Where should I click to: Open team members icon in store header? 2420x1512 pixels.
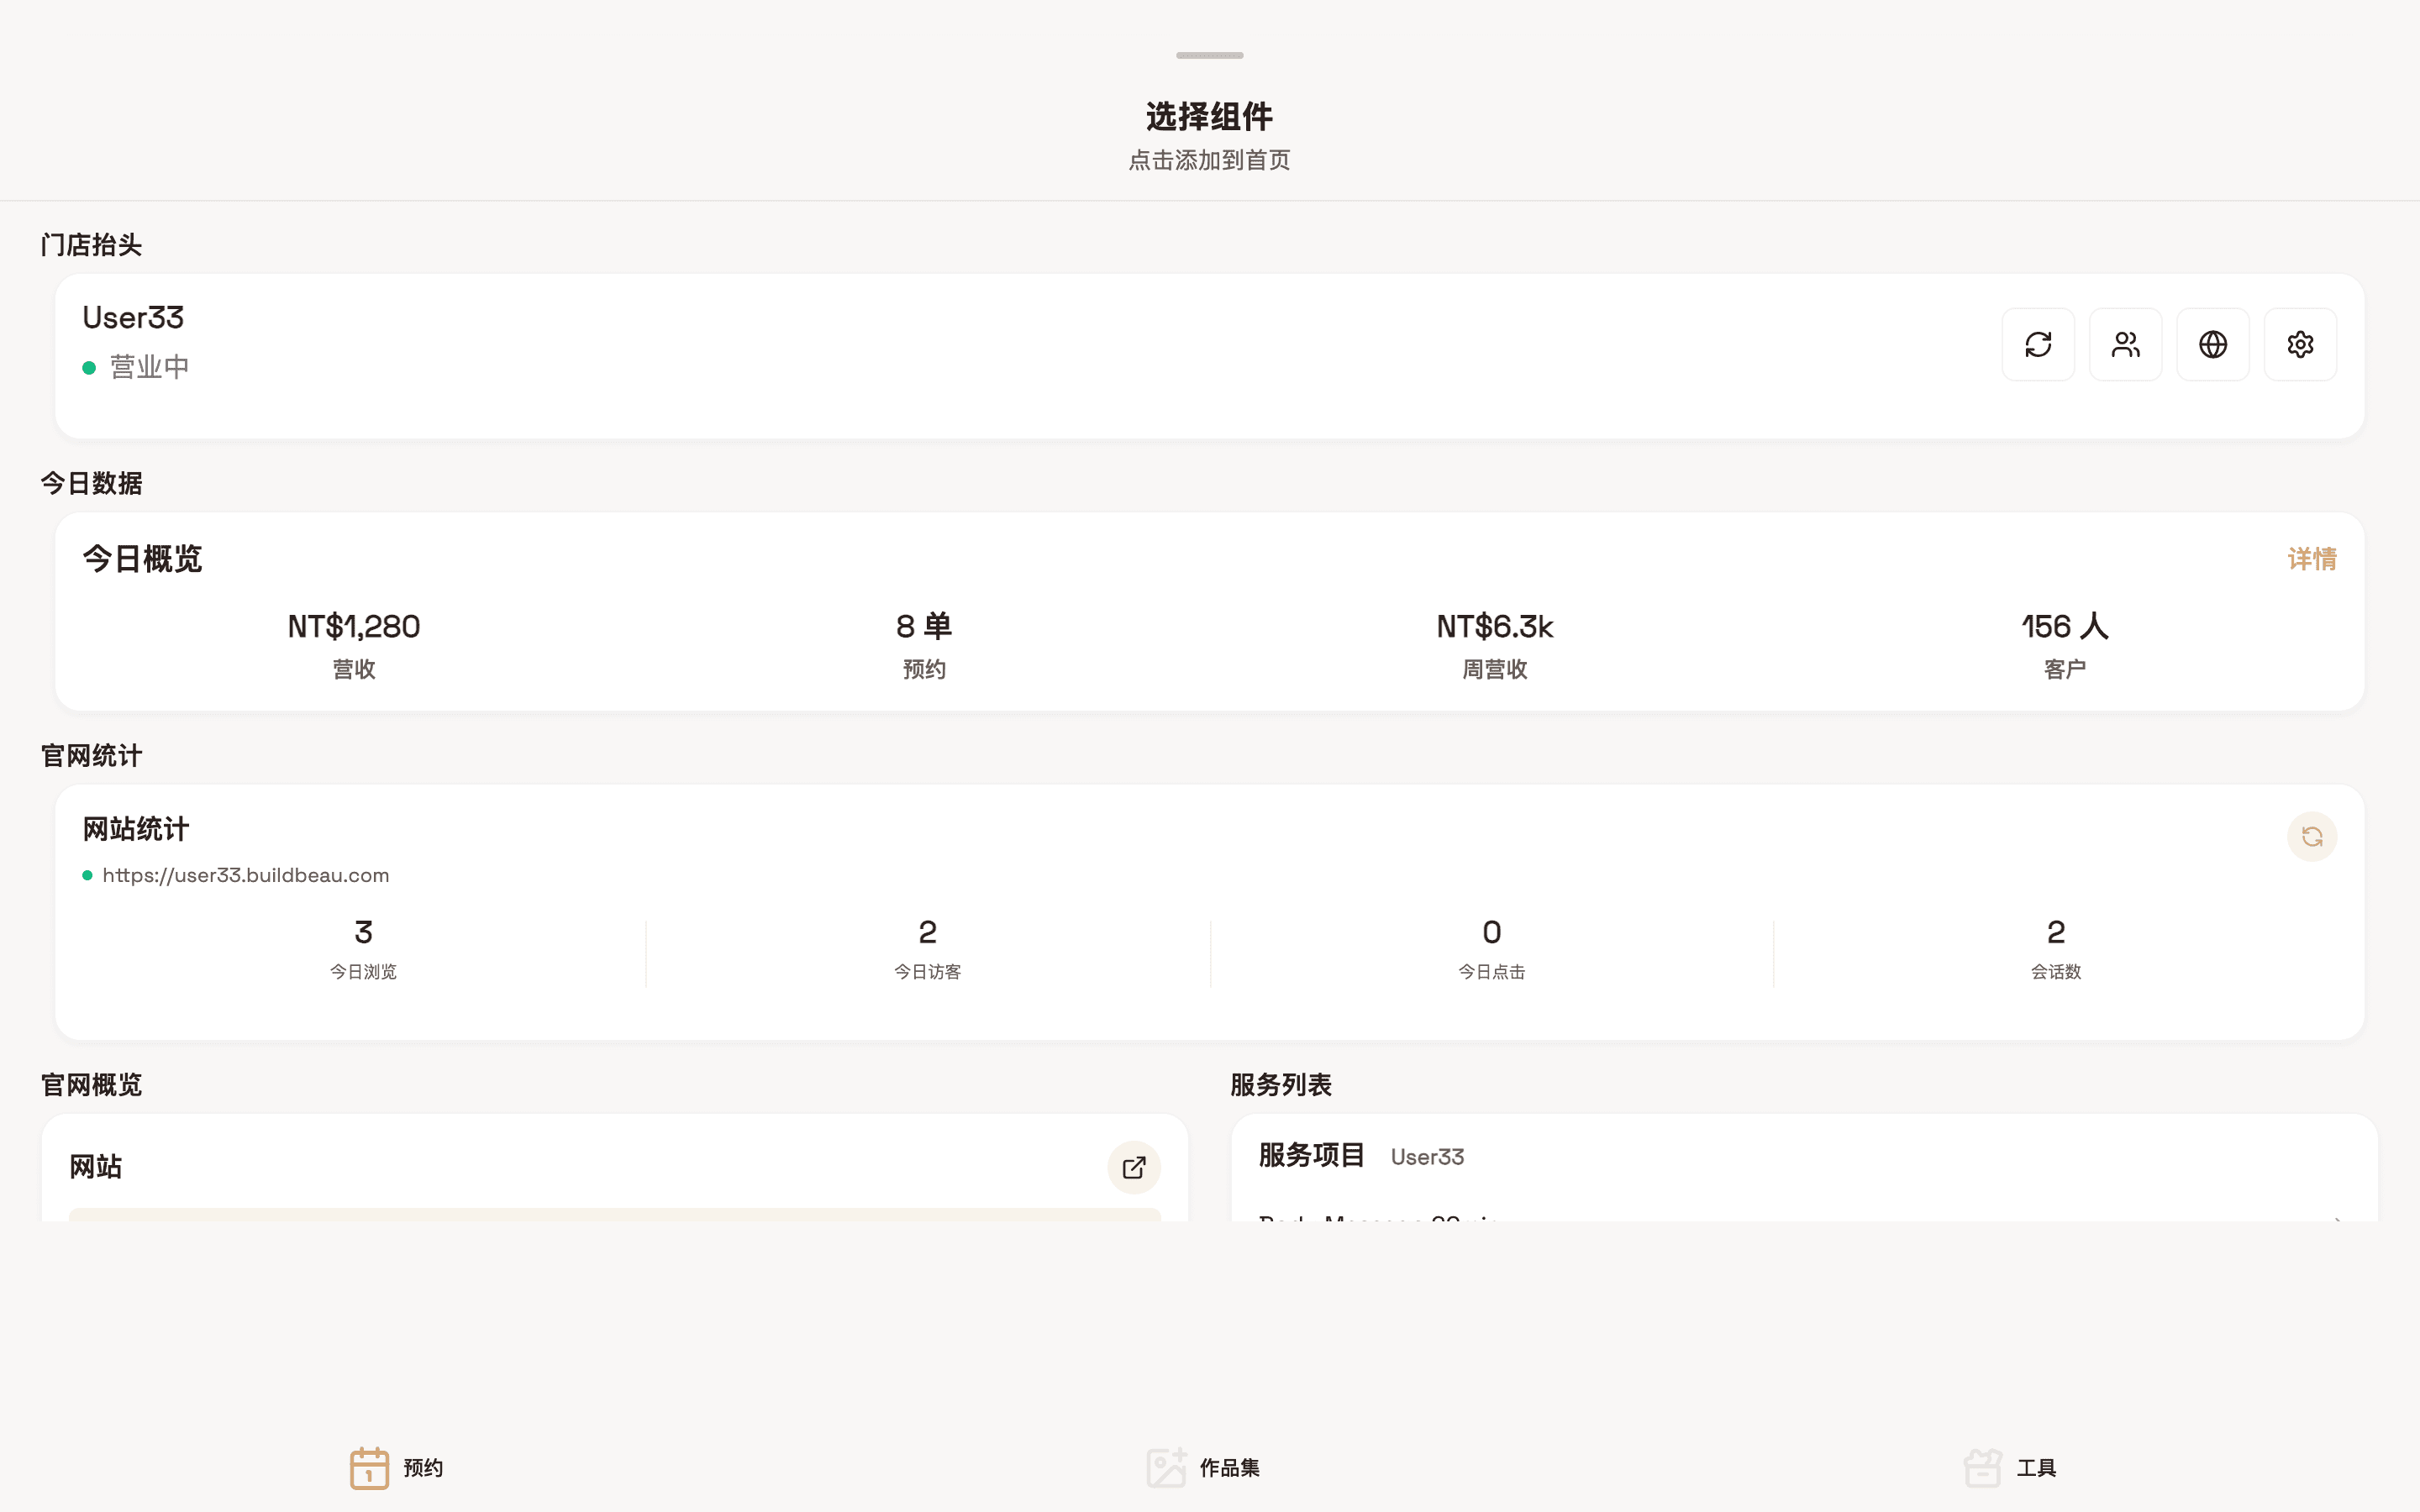(2126, 344)
